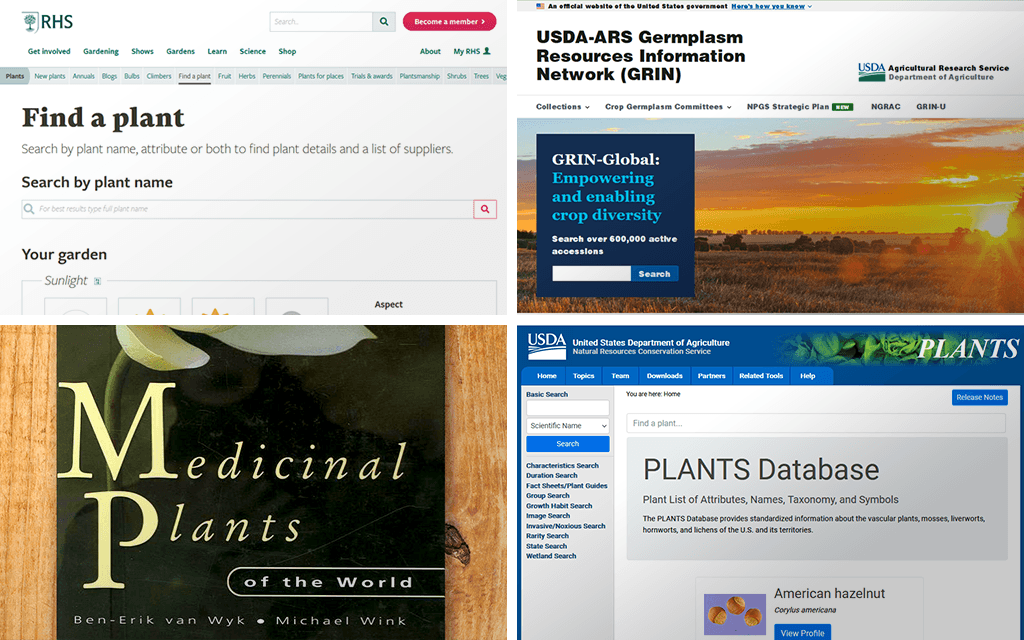Open the Downloads tab in PLANTS
Viewport: 1024px width, 640px height.
tap(664, 376)
